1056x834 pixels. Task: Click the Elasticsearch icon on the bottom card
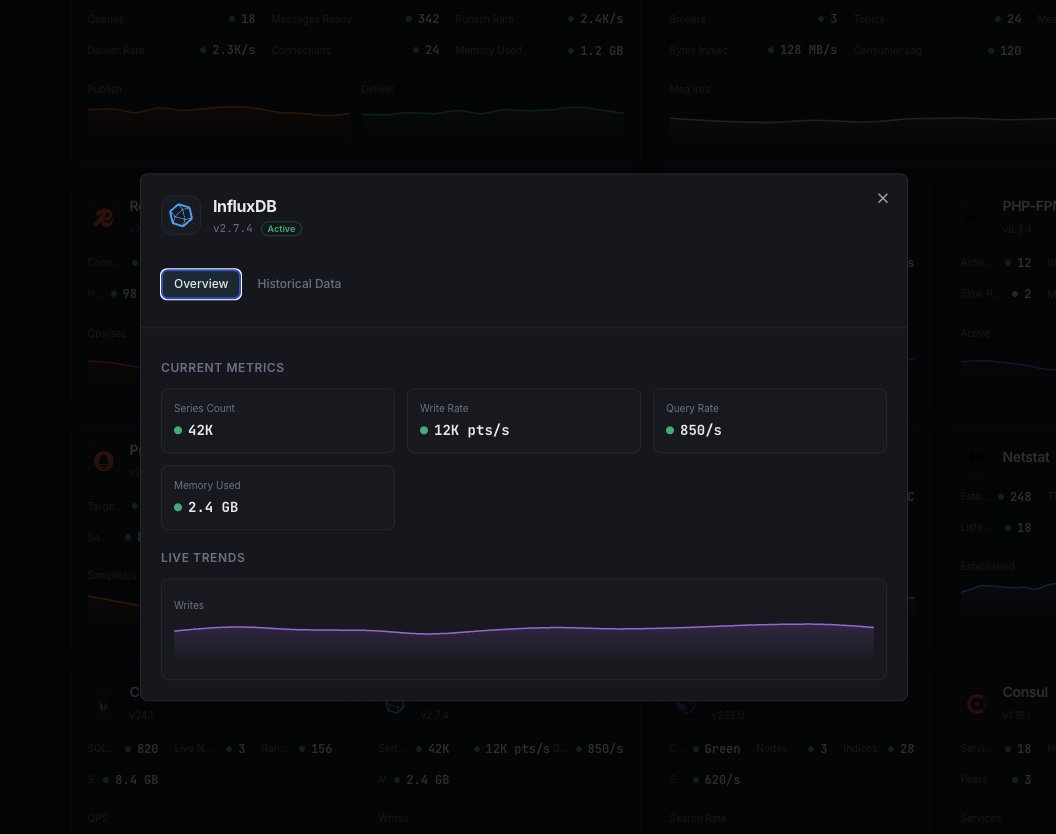[684, 703]
